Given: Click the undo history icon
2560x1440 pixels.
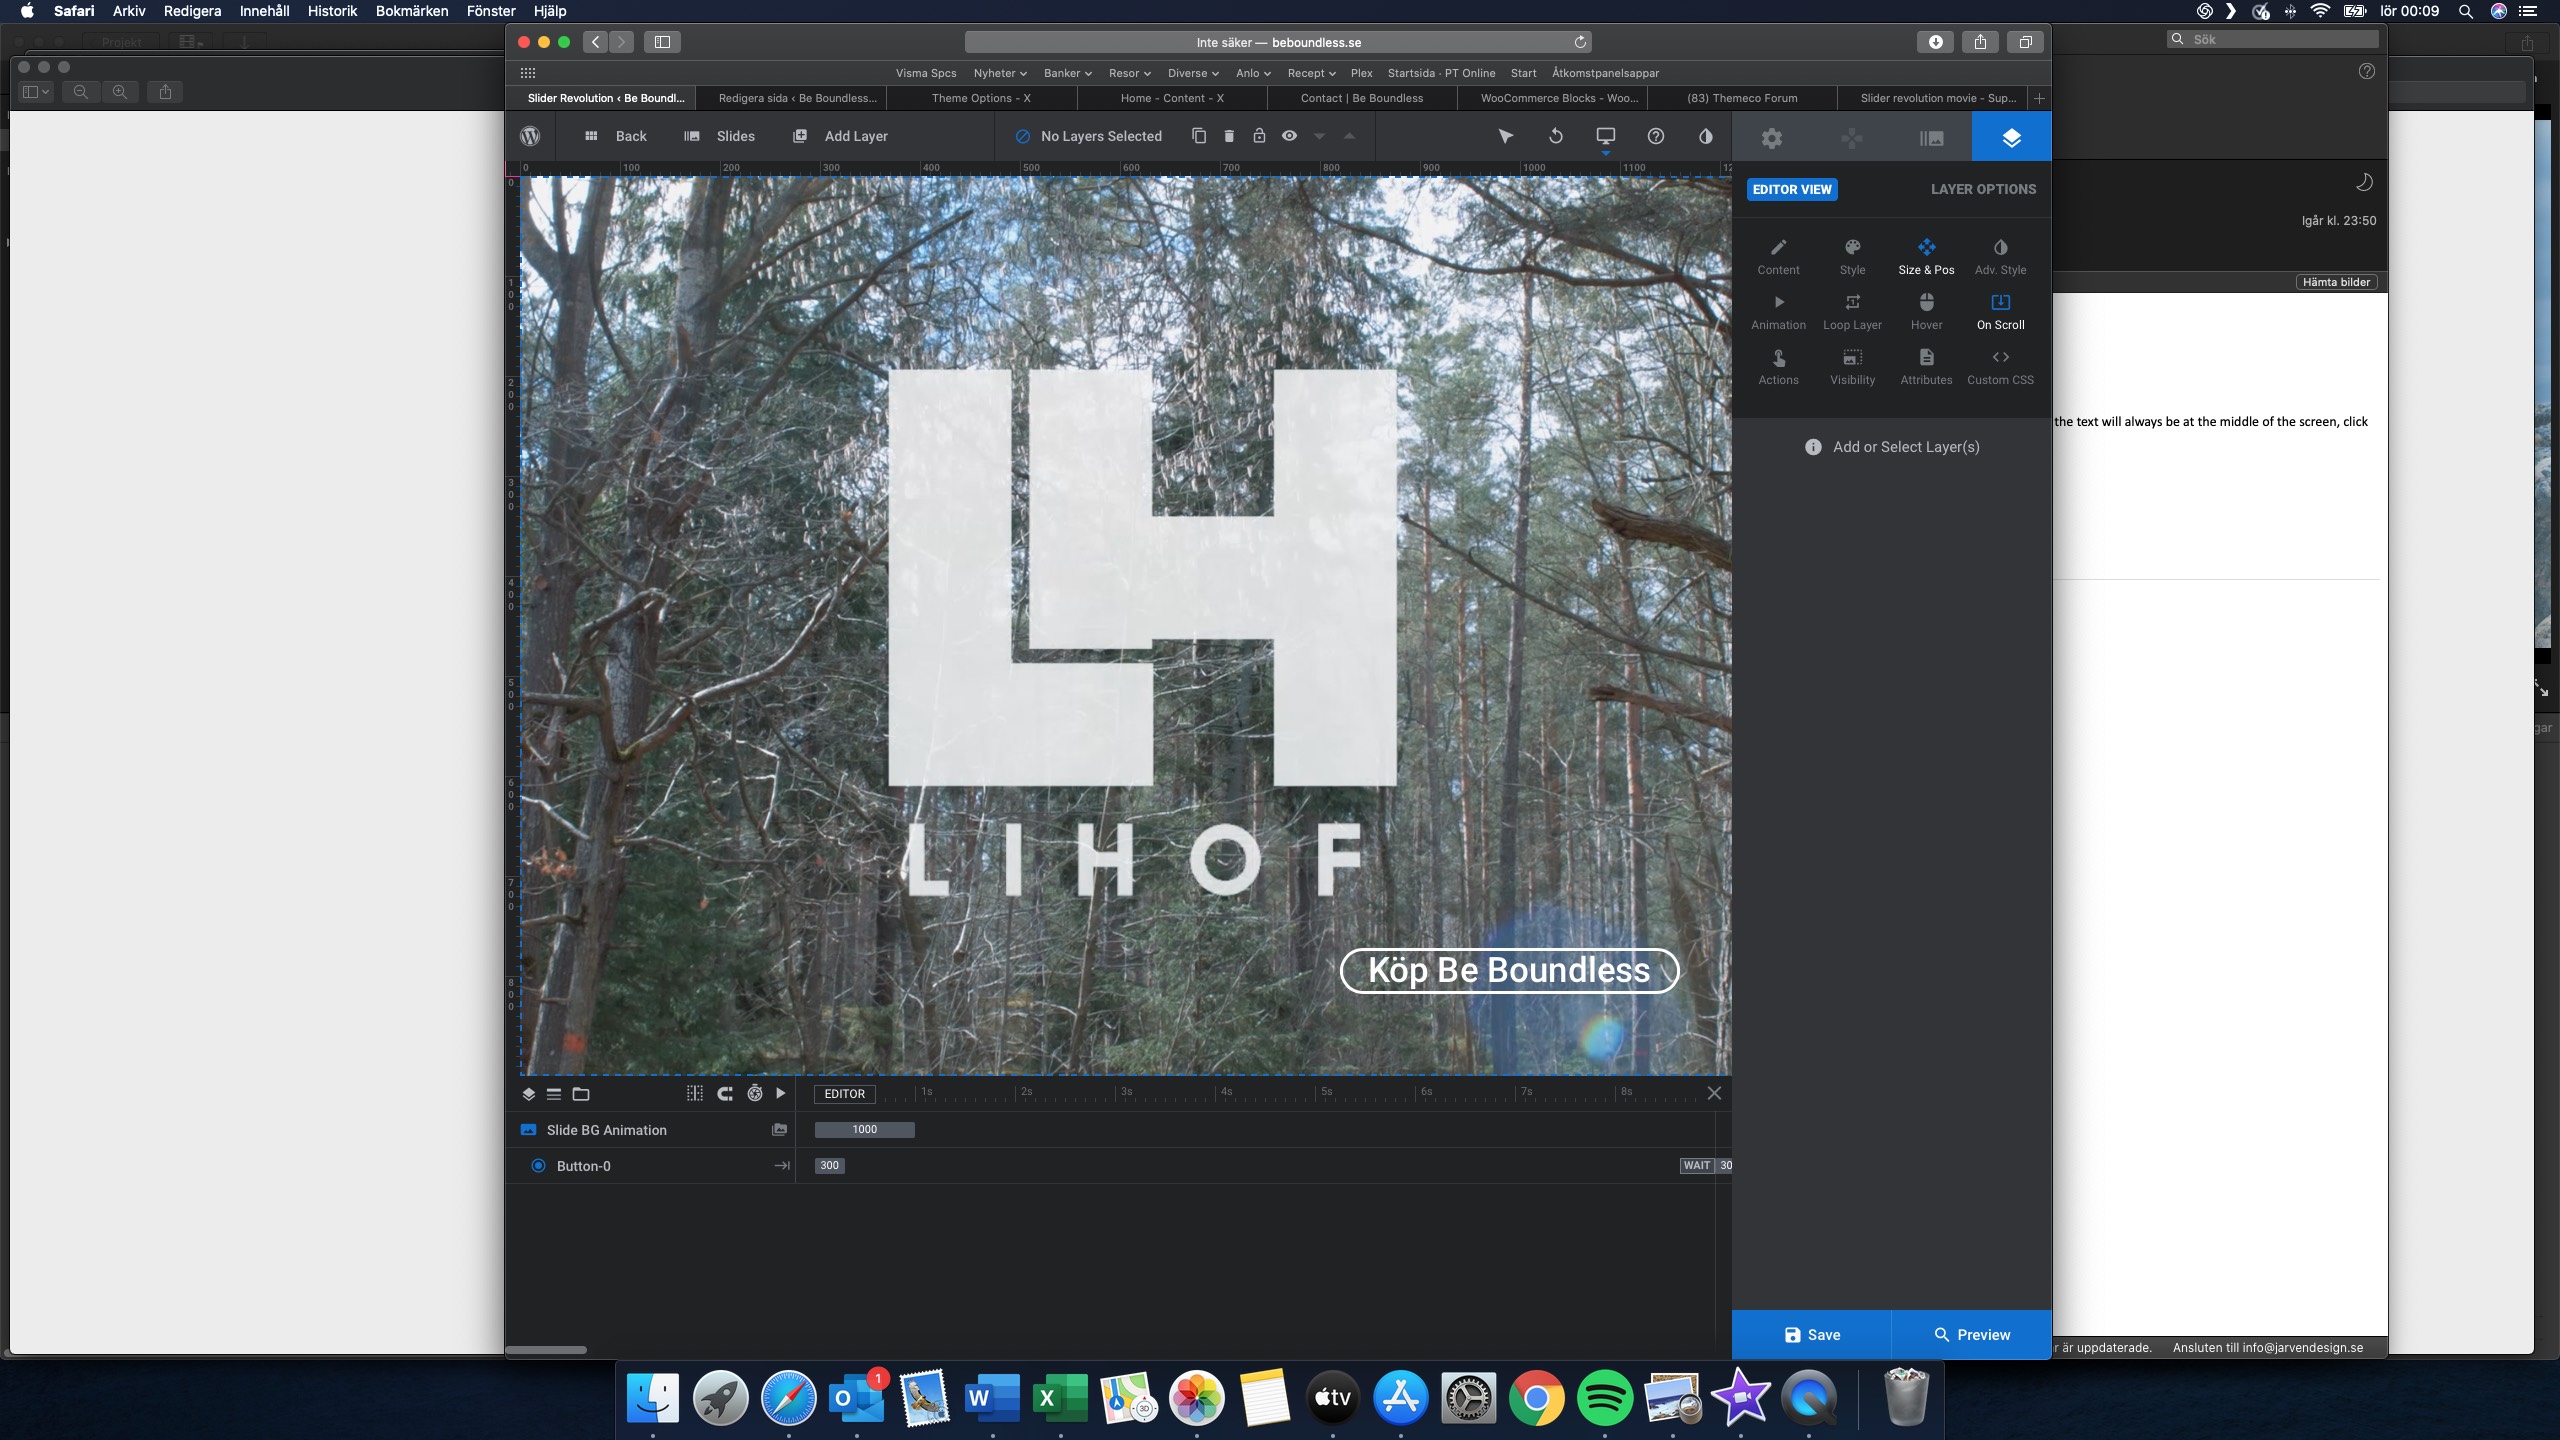Looking at the screenshot, I should click(x=1556, y=136).
